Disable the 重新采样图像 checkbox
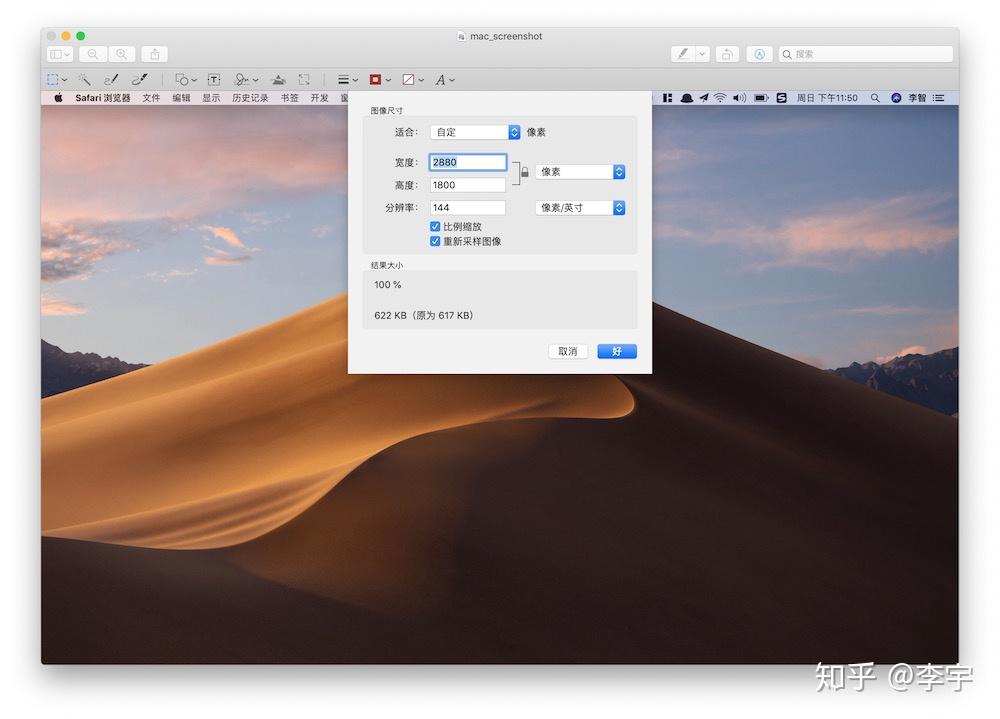The image size is (1000, 719). click(x=435, y=241)
